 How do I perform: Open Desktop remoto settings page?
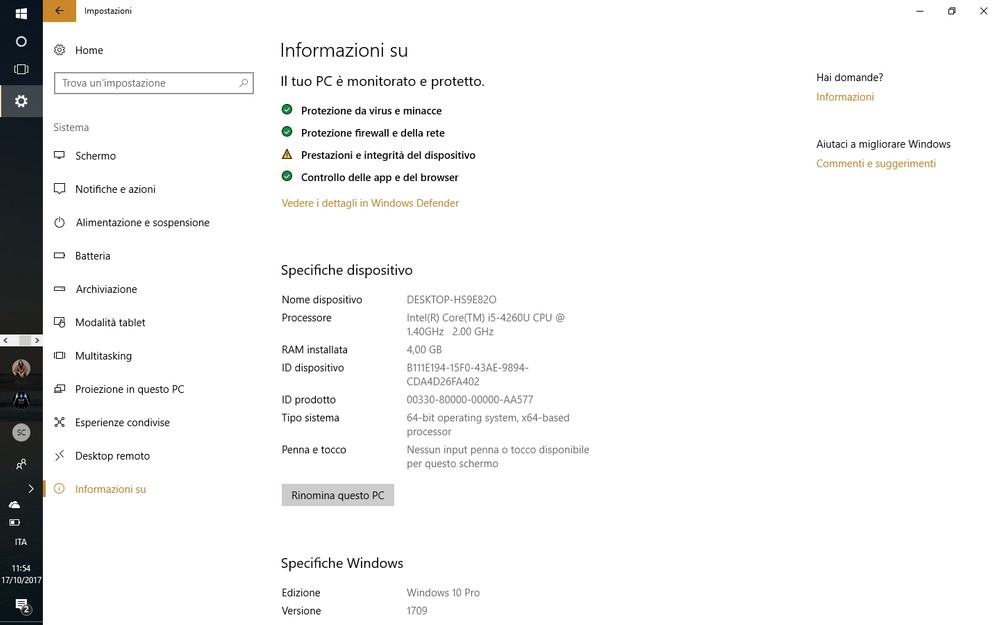coord(112,456)
